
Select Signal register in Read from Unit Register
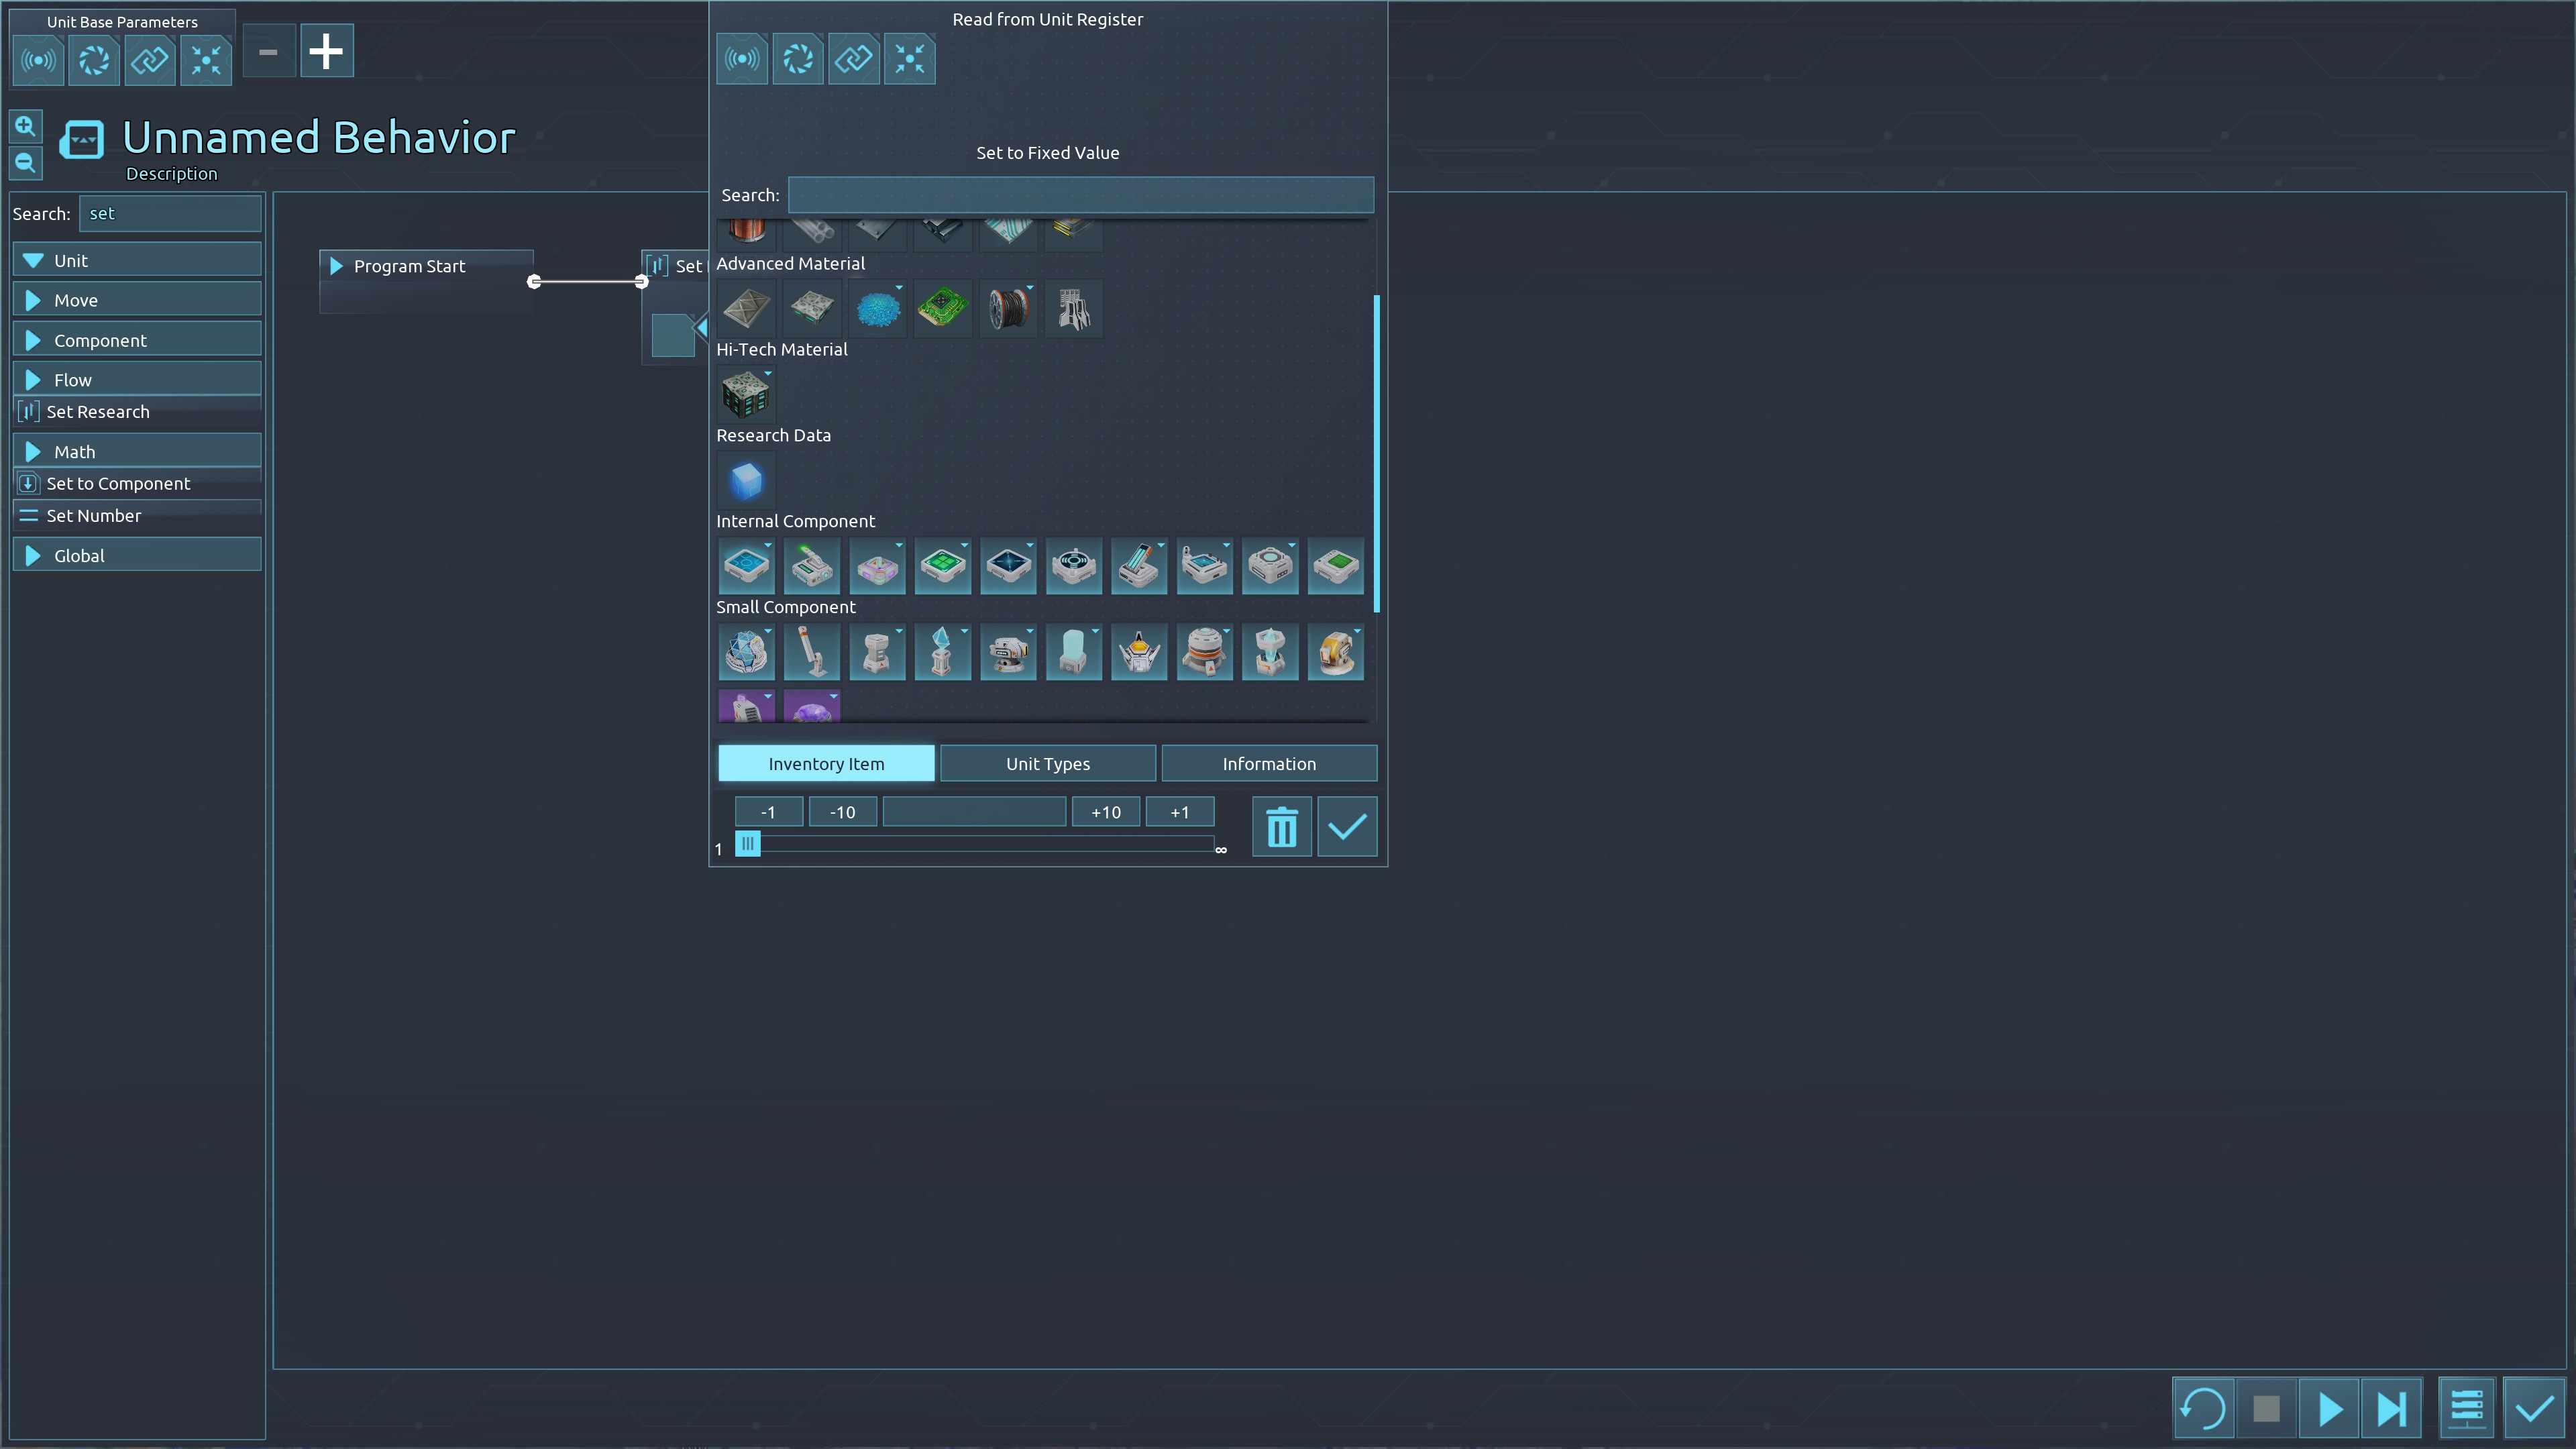click(742, 59)
